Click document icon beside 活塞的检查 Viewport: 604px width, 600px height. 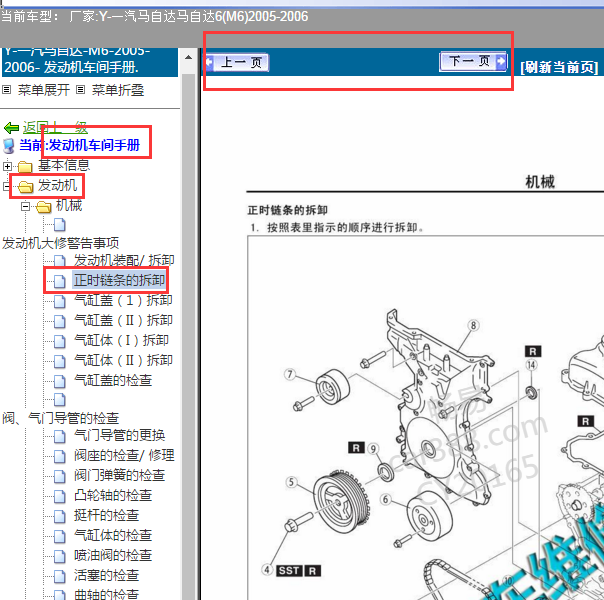pyautogui.click(x=60, y=577)
